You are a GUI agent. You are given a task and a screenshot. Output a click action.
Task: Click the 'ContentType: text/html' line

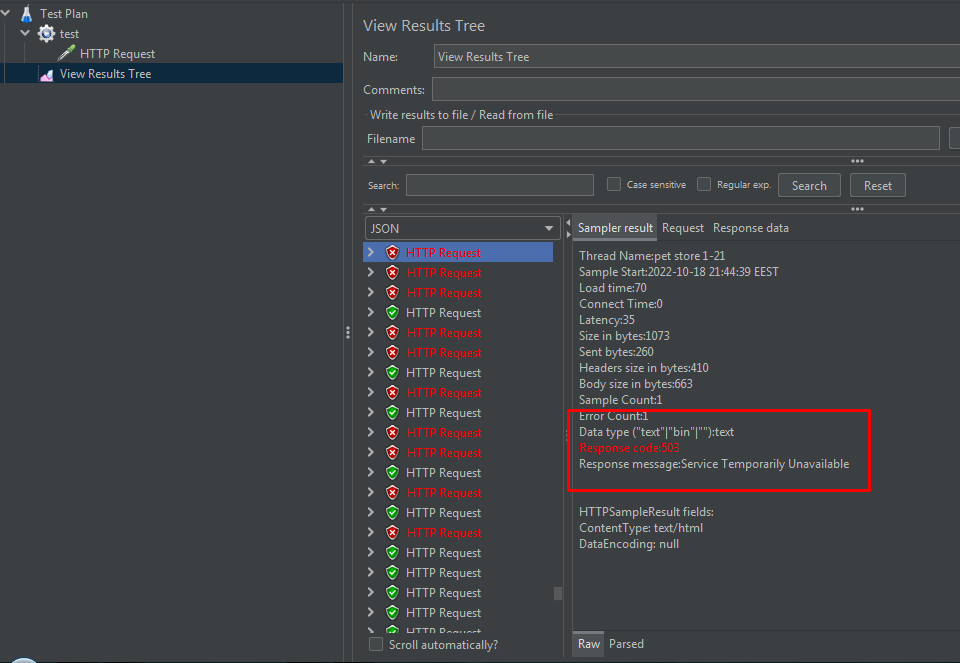(x=641, y=528)
